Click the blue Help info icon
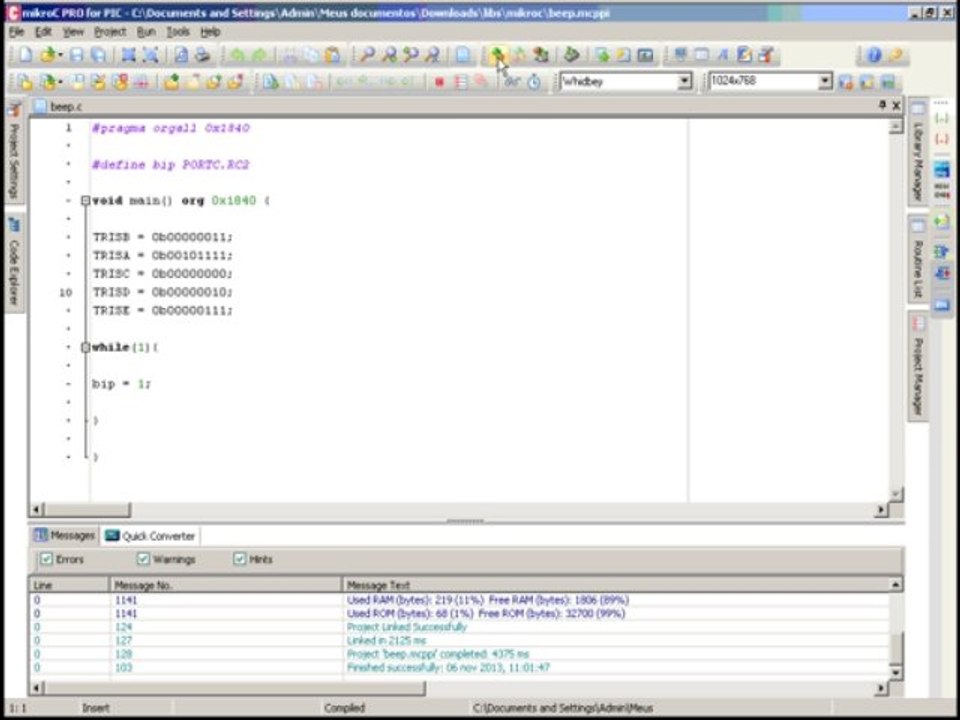The width and height of the screenshot is (960, 720). 874,54
